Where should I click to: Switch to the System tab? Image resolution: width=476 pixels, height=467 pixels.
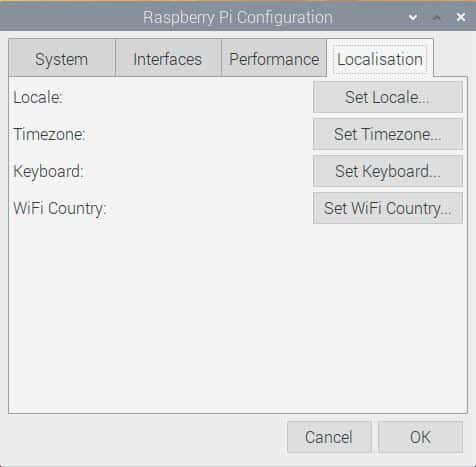pos(62,58)
